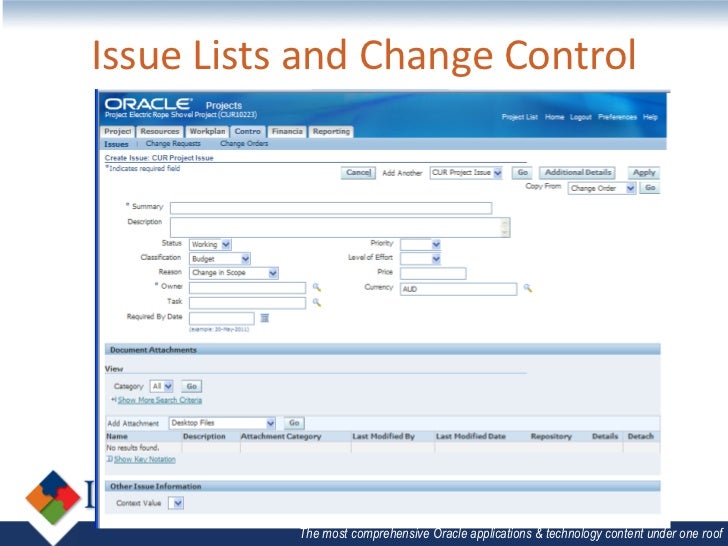Click the Last Modified Date column header
The image size is (728, 546).
point(471,436)
